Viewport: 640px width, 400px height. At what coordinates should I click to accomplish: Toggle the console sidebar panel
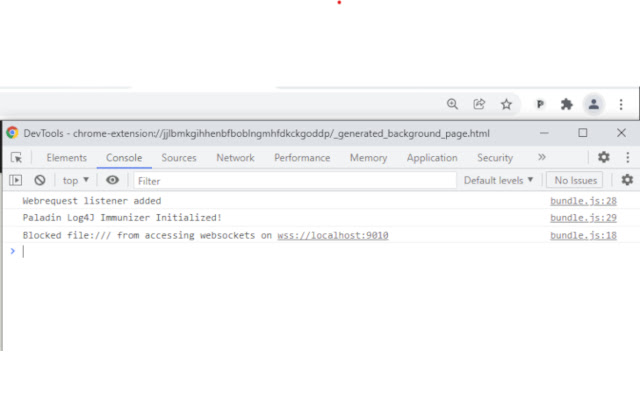(x=16, y=180)
